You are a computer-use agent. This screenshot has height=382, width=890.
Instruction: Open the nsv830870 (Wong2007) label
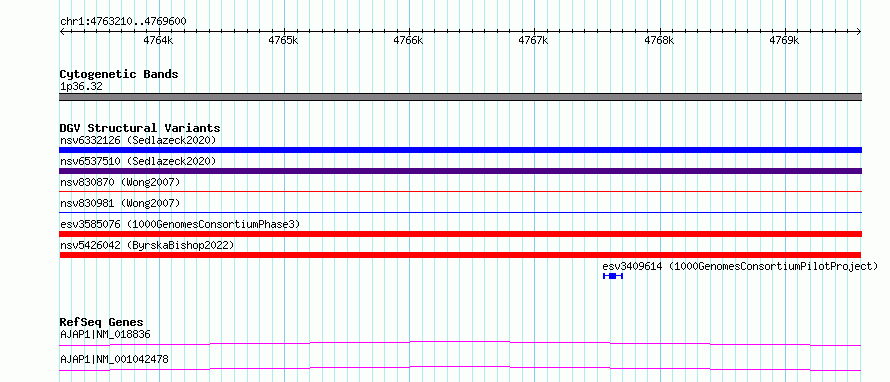(x=120, y=182)
